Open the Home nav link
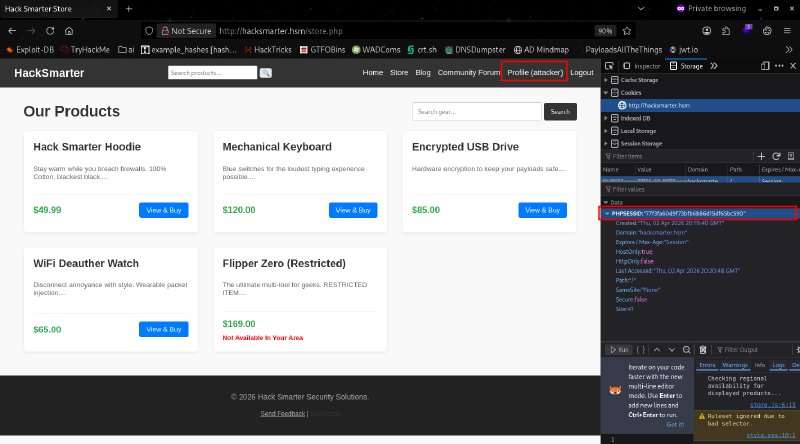The width and height of the screenshot is (800, 444). pyautogui.click(x=372, y=72)
